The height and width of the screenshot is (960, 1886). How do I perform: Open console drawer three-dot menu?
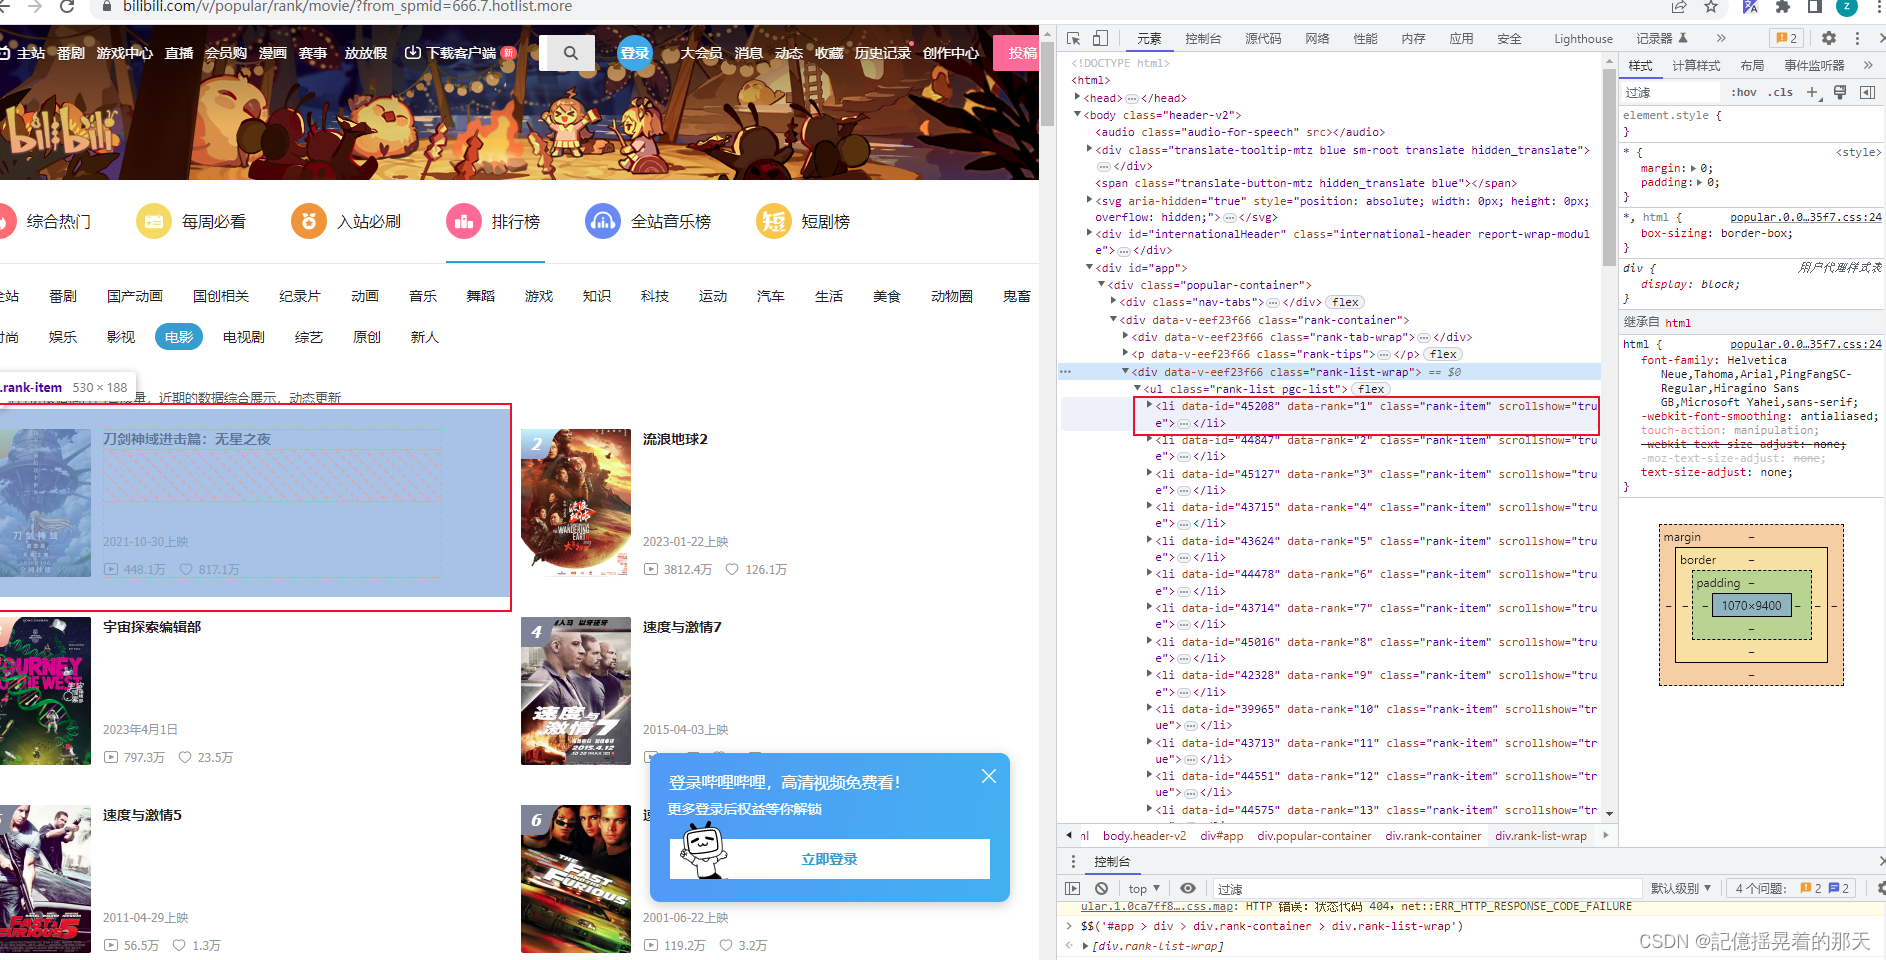pos(1074,861)
